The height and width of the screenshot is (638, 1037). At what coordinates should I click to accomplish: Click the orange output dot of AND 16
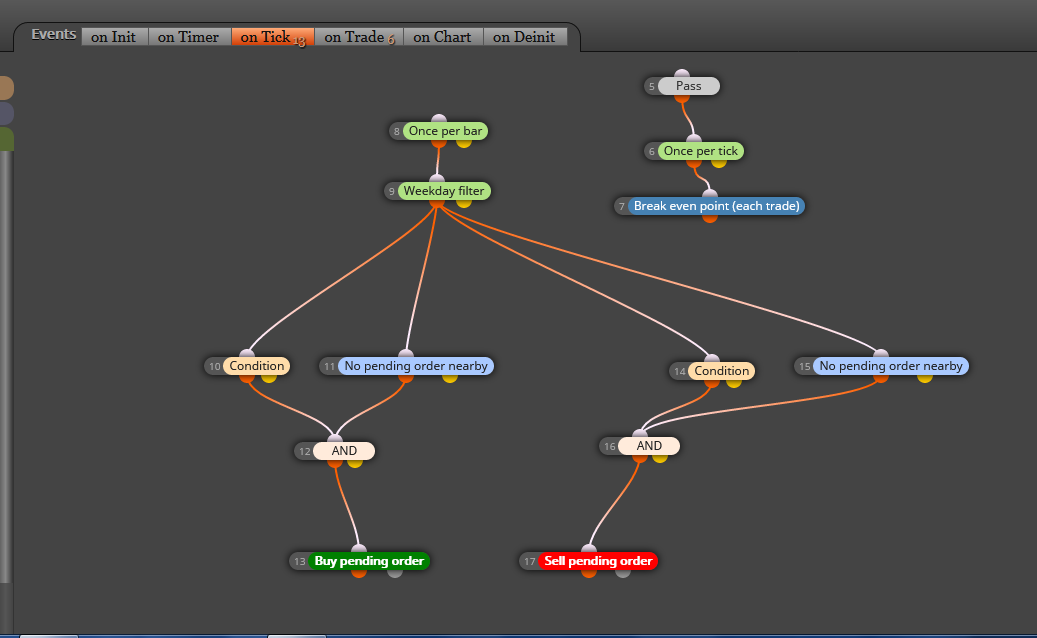640,457
